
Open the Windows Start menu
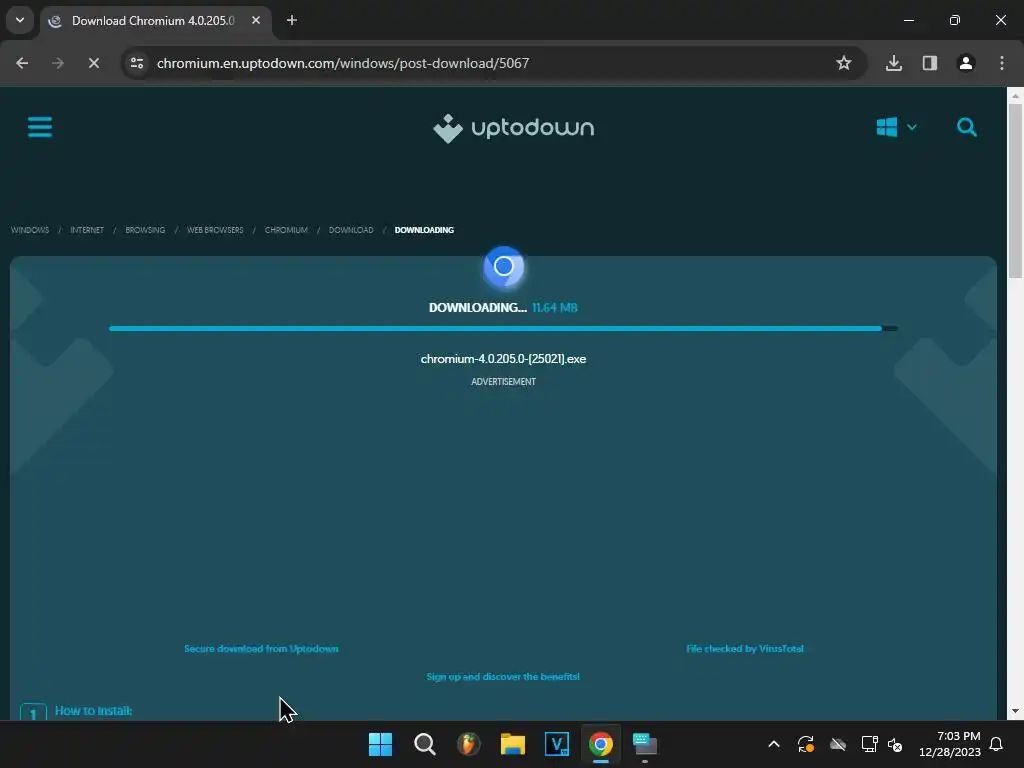[x=380, y=744]
